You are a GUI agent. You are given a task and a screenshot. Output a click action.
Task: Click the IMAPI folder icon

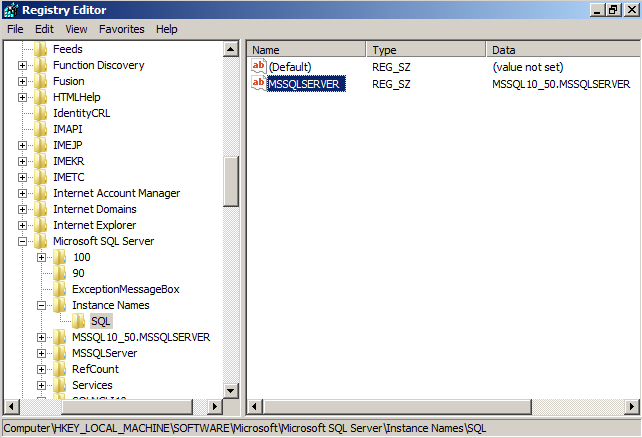coord(40,129)
